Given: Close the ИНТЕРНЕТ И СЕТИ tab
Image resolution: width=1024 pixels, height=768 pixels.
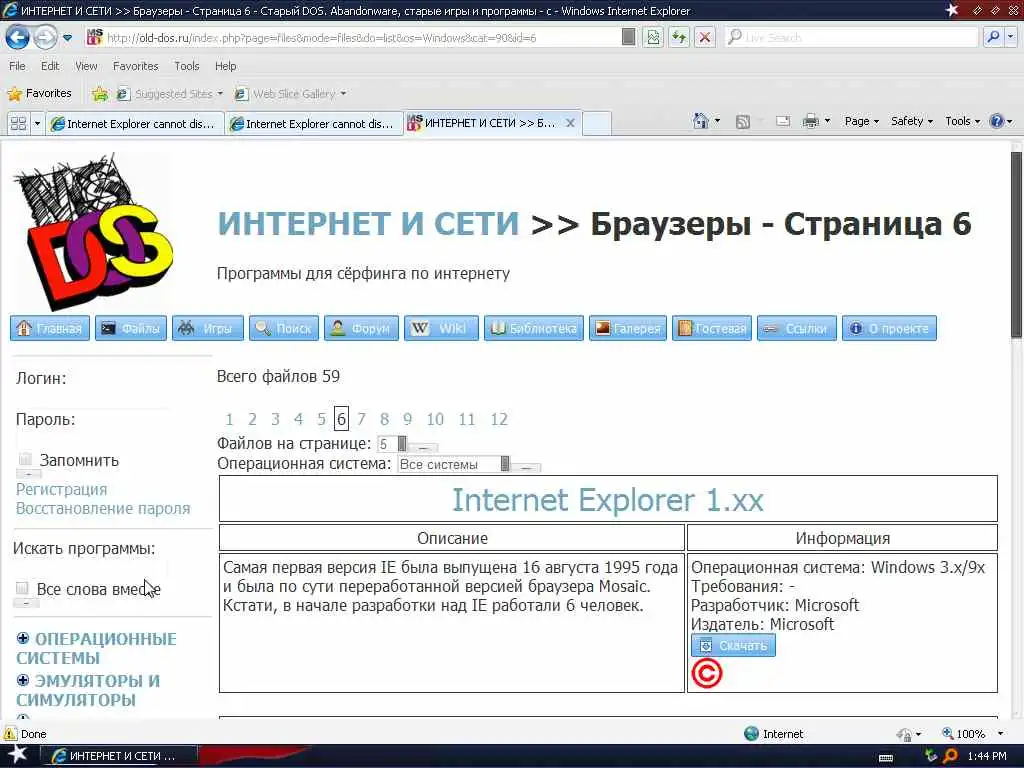Looking at the screenshot, I should point(570,123).
